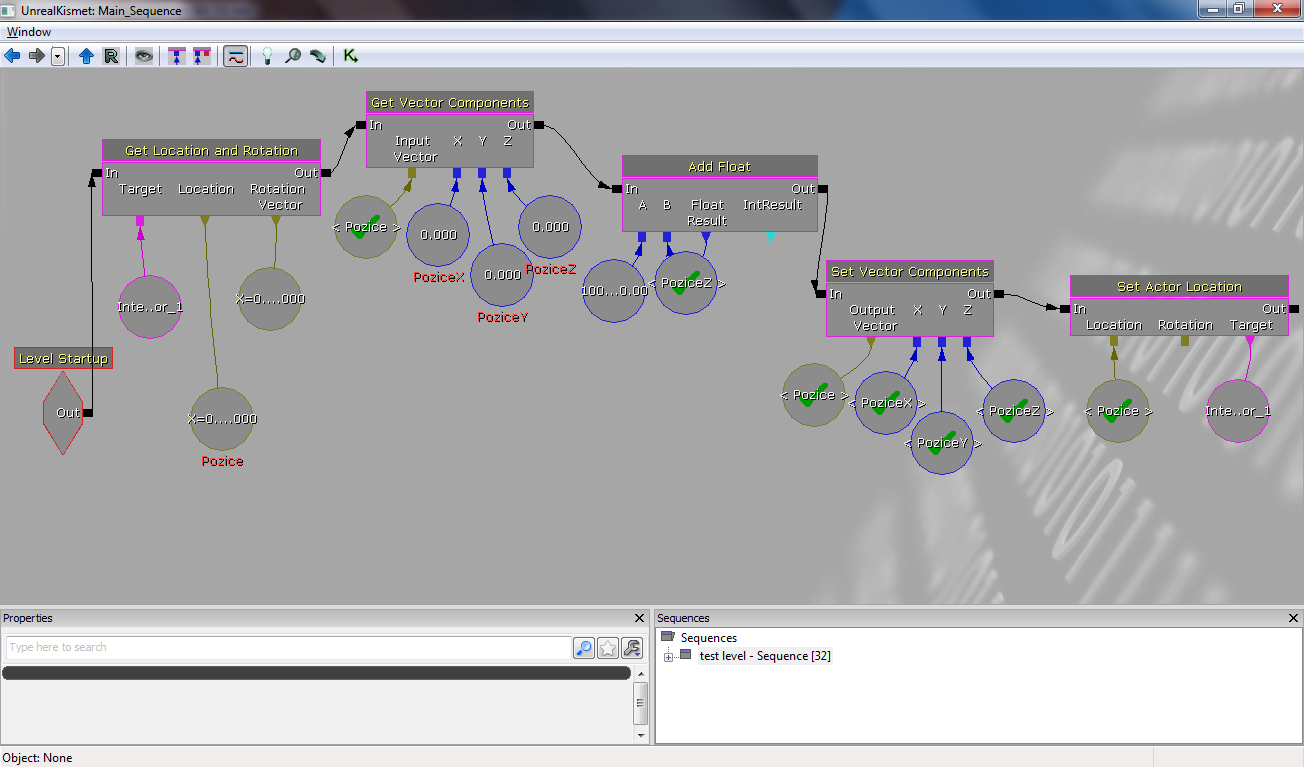This screenshot has width=1304, height=768.
Task: Select Inte..or_1 object under Set Actor Location
Action: [1238, 411]
